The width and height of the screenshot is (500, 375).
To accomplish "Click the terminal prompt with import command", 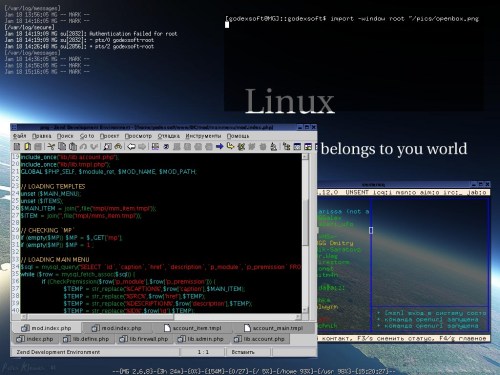I will [x=352, y=19].
